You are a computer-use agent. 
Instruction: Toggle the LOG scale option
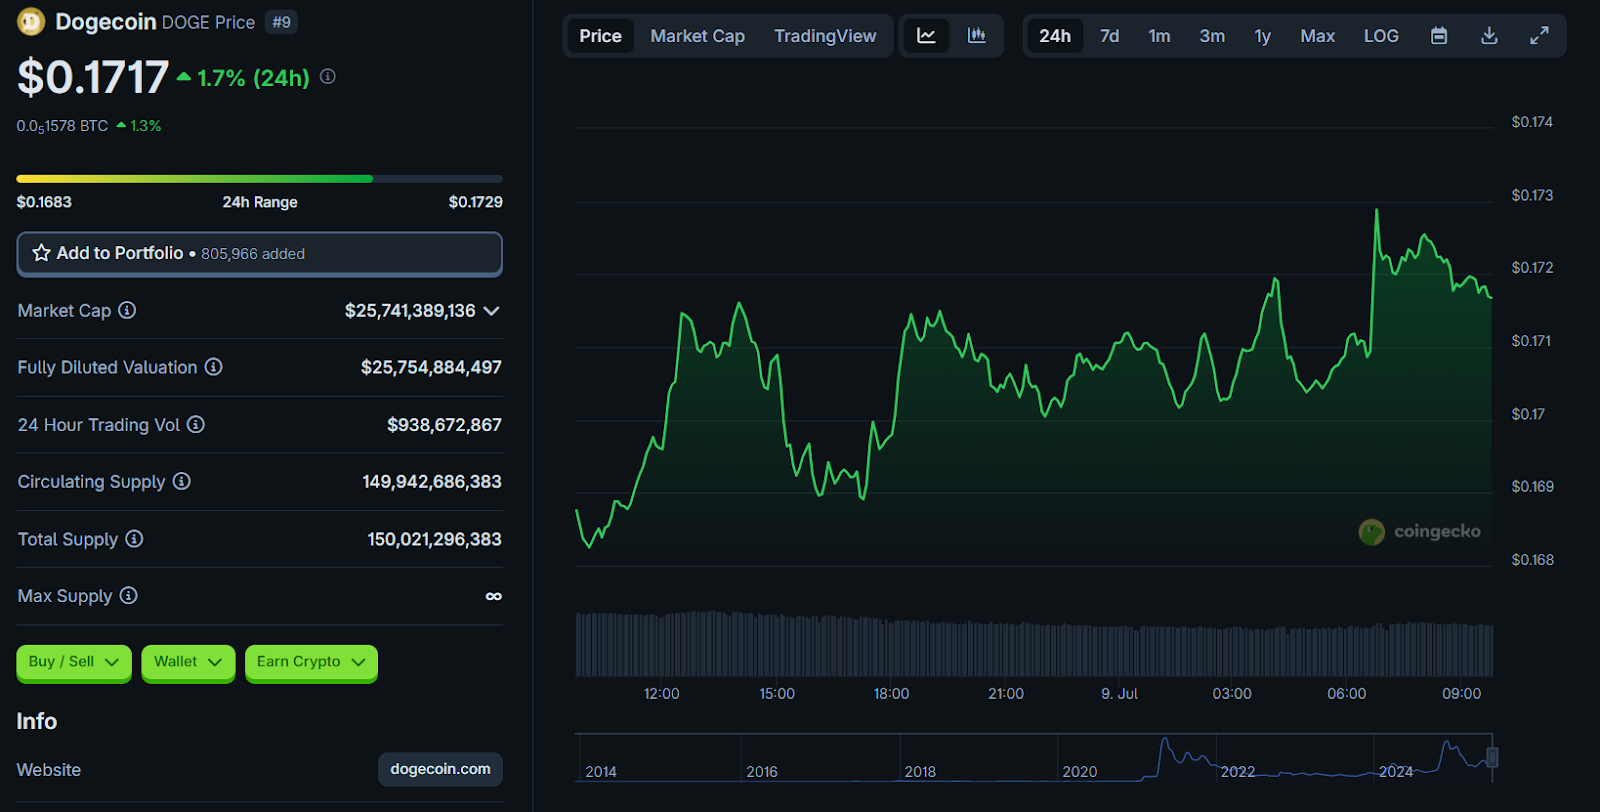[1381, 36]
